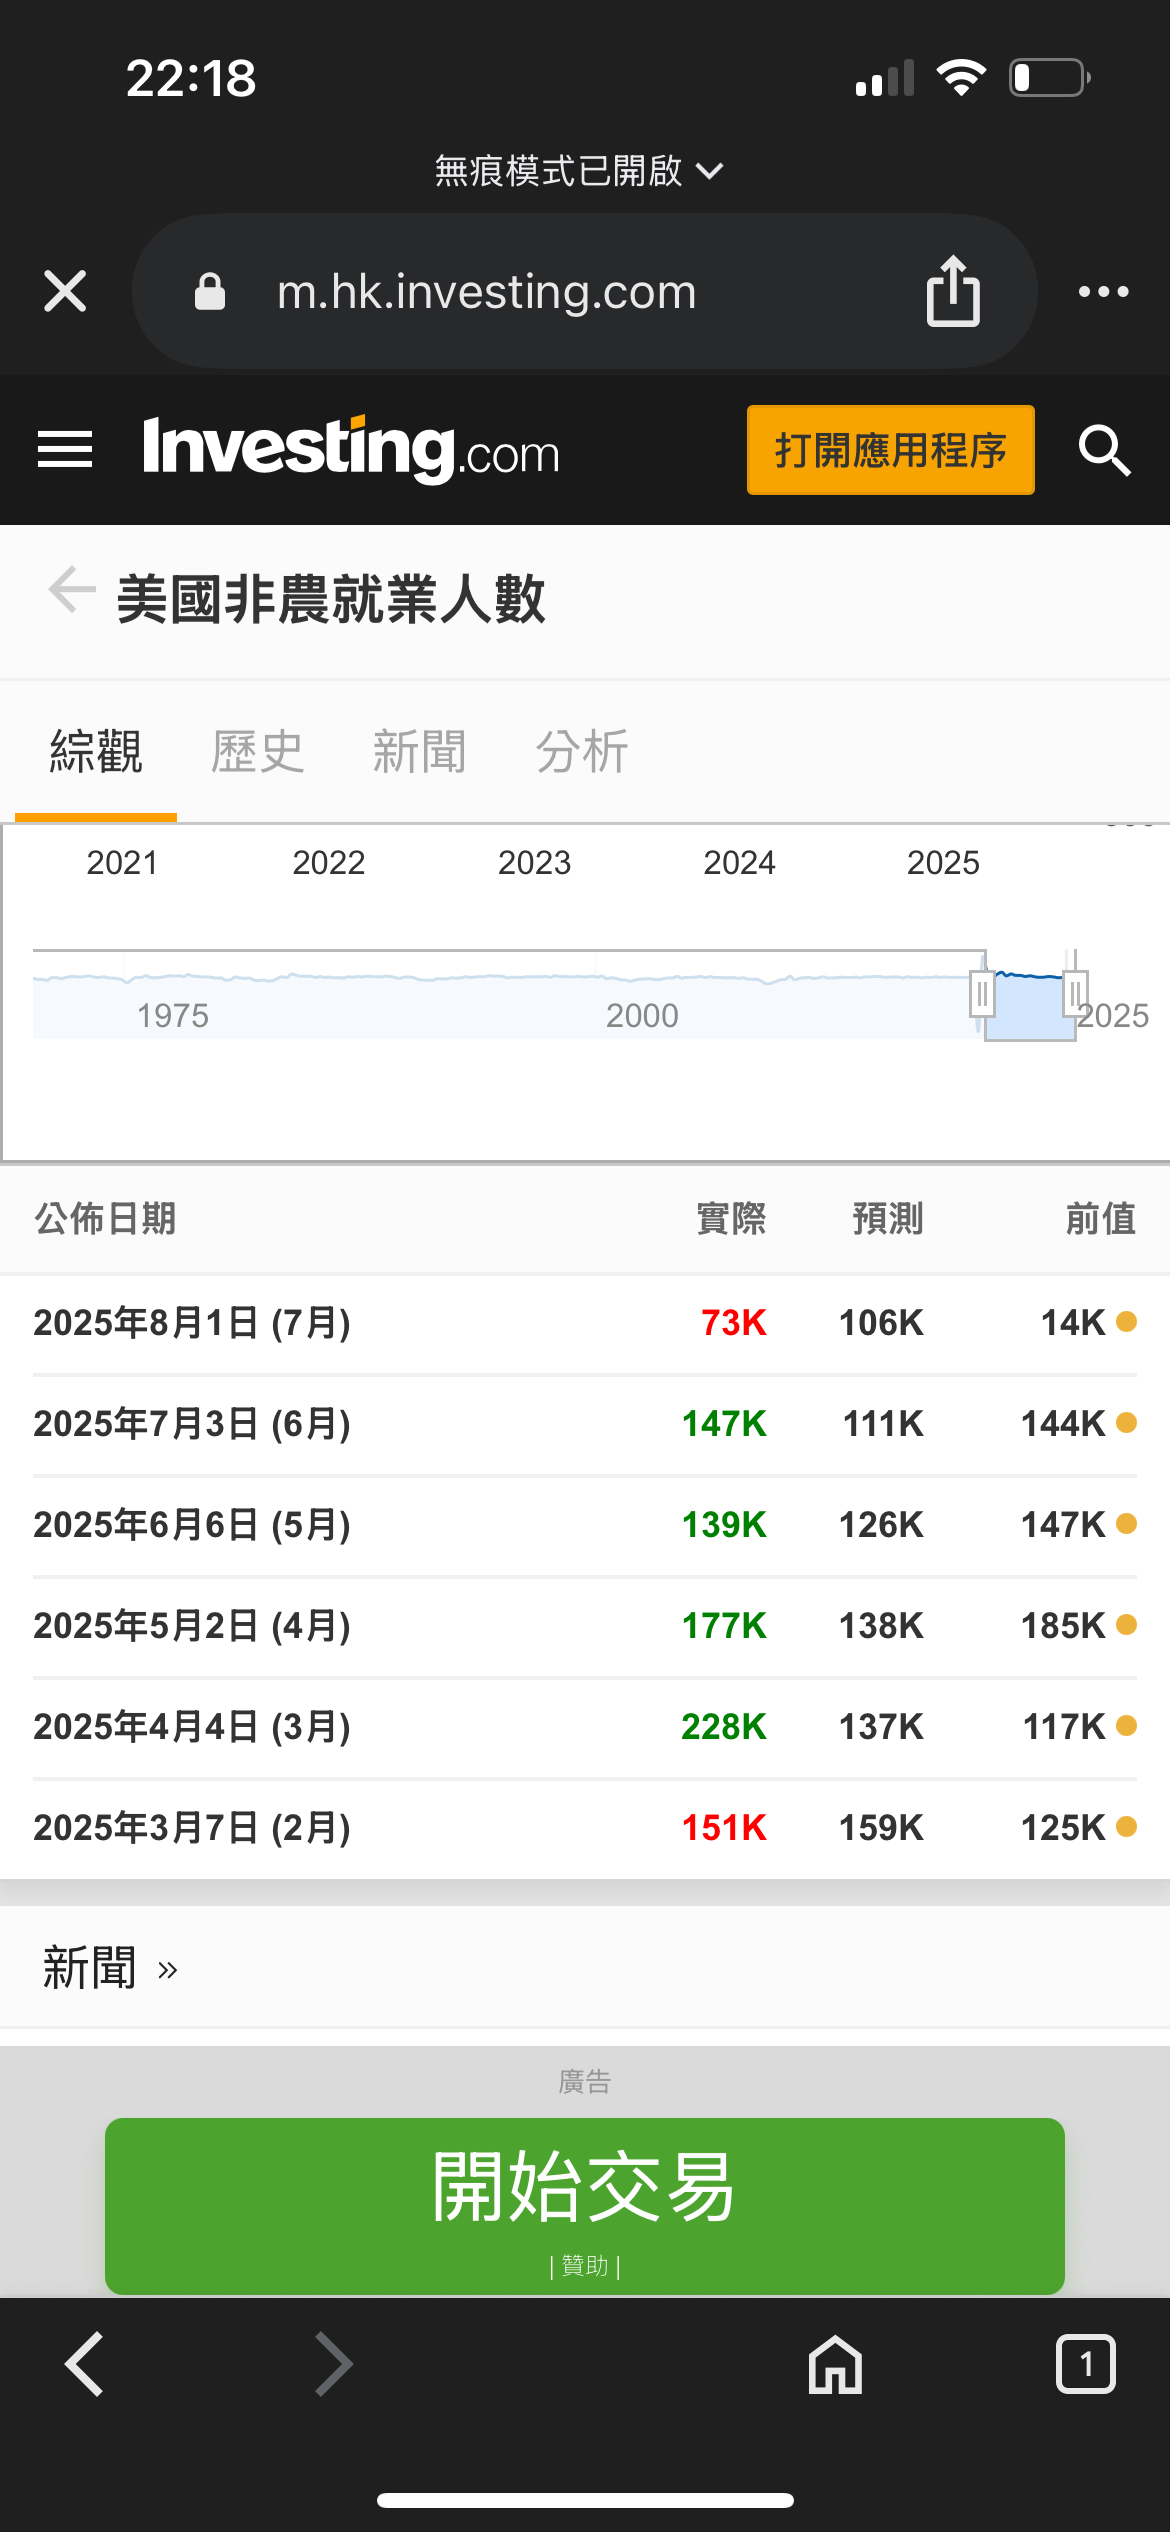This screenshot has height=2532, width=1170.
Task: Tap the share icon in address bar
Action: coord(953,290)
